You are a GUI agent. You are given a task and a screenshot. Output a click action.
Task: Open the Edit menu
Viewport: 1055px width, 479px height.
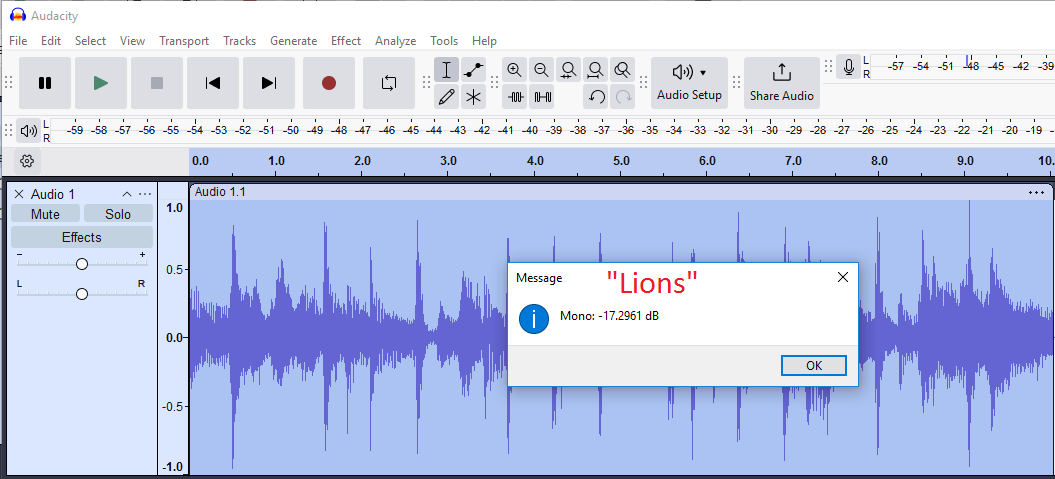point(51,41)
